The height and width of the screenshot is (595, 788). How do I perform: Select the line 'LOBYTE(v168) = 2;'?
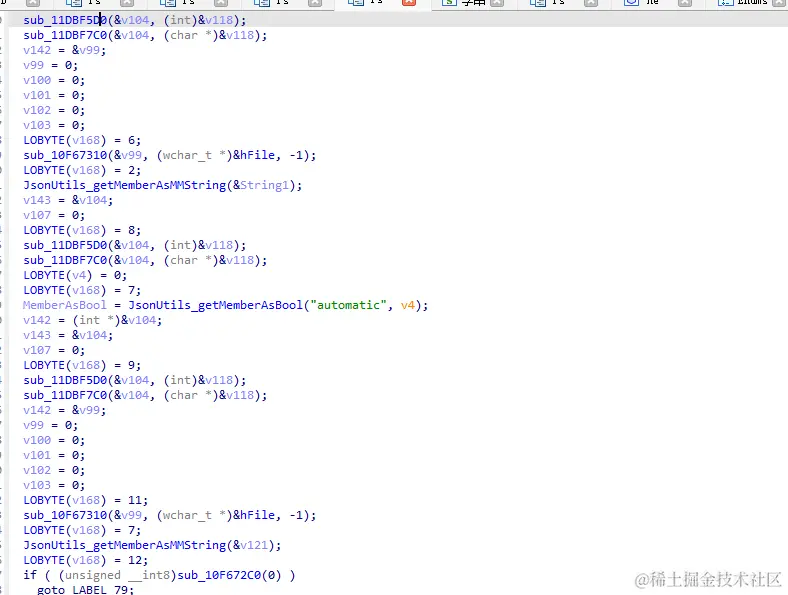82,170
